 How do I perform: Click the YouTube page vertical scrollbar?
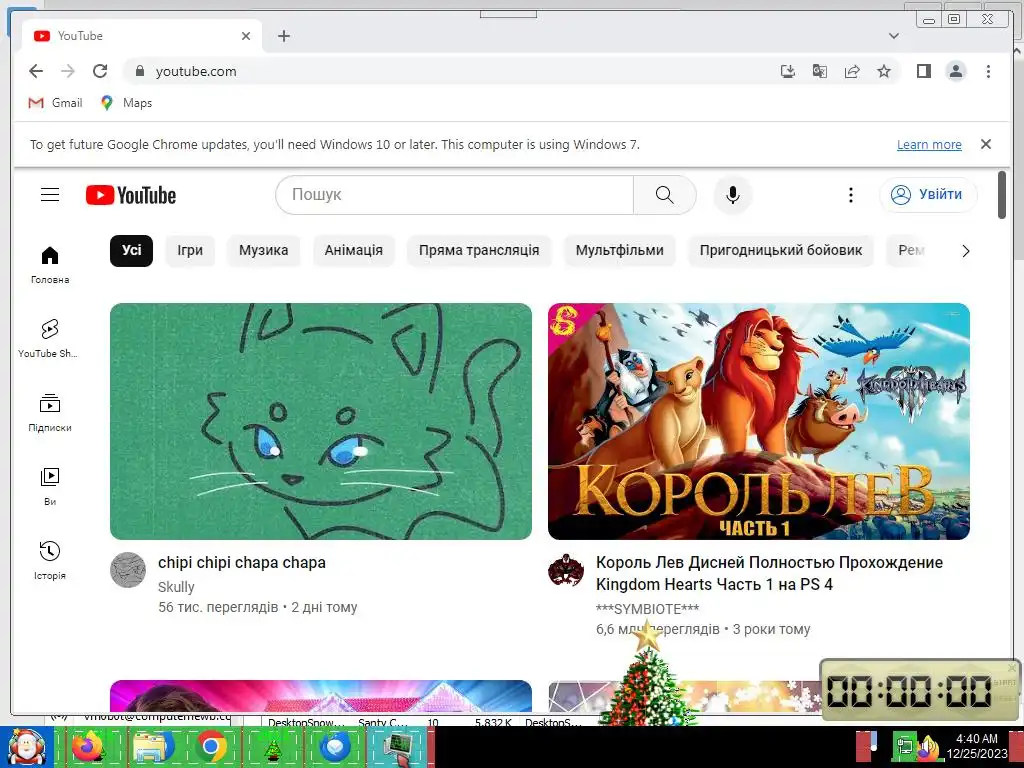(1002, 195)
